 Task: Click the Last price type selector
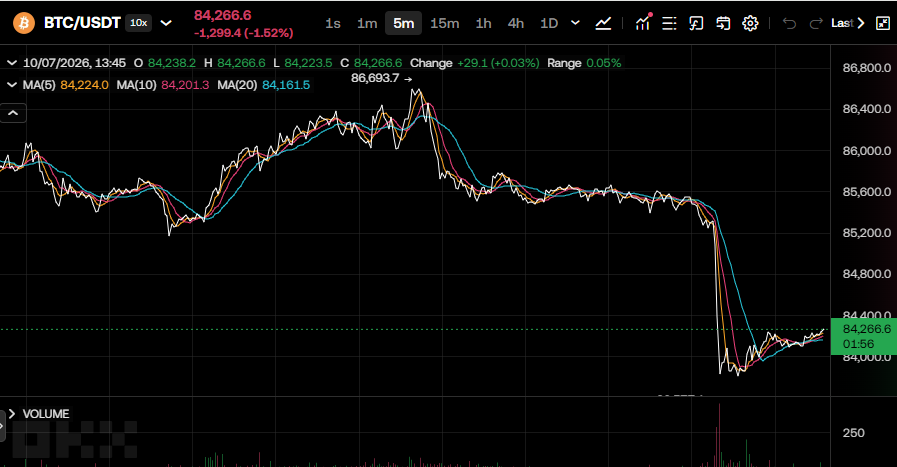(848, 23)
